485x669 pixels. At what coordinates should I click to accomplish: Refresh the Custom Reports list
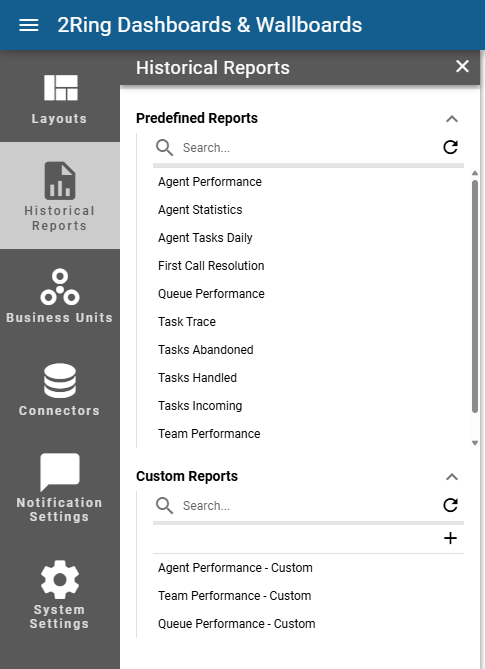(x=450, y=505)
